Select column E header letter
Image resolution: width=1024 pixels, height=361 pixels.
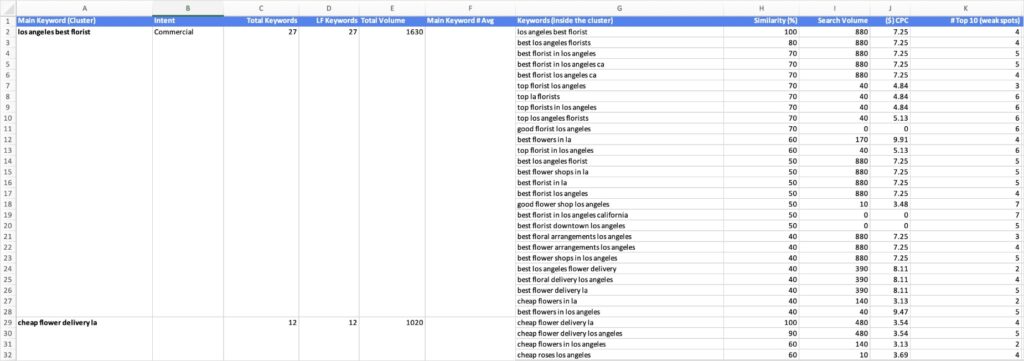392,8
